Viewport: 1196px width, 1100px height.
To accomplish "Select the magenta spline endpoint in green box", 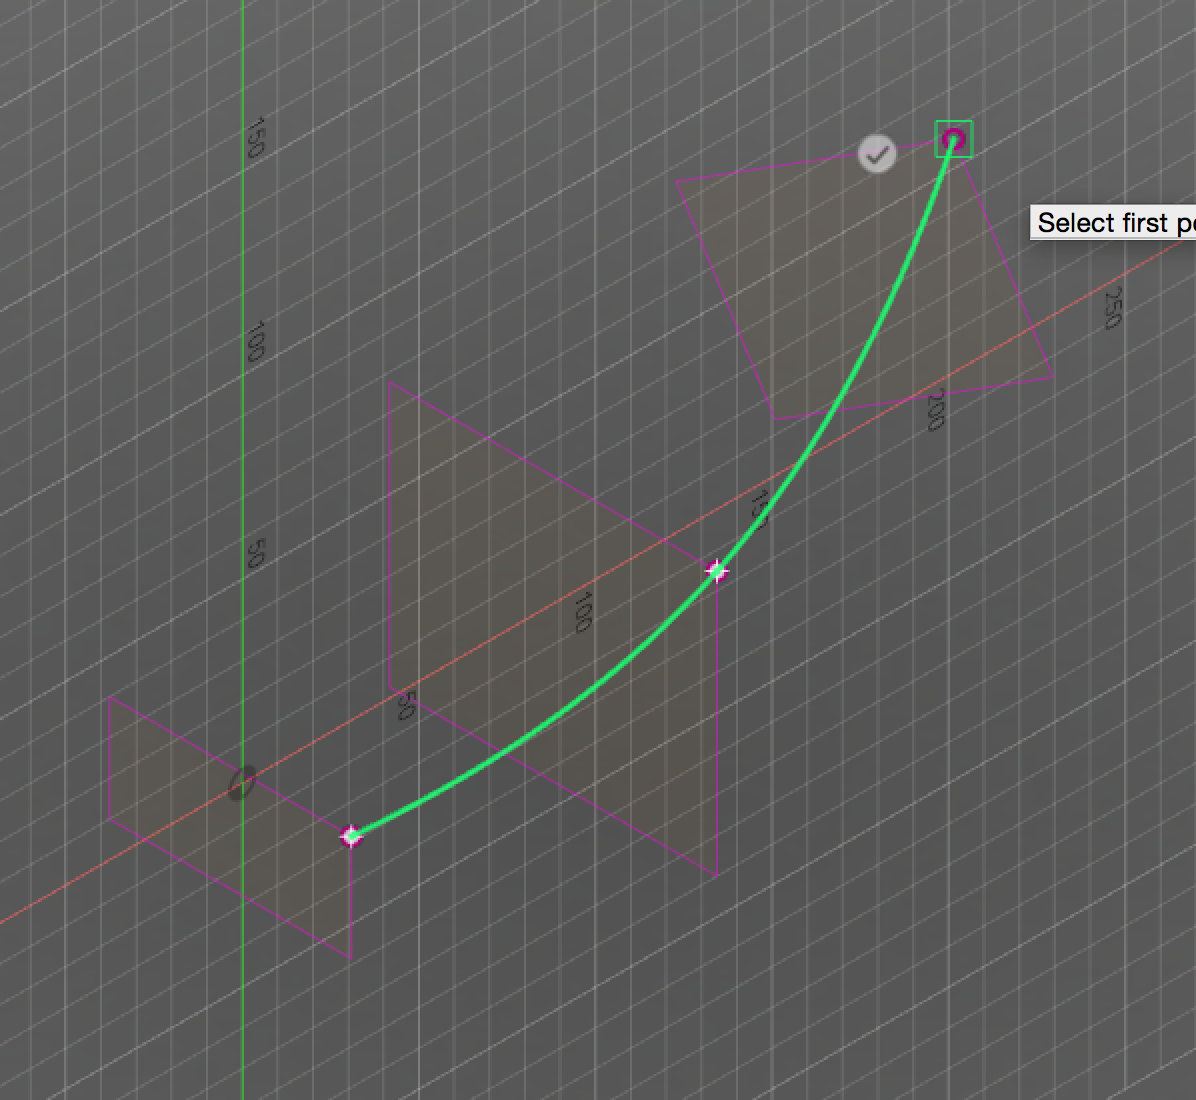I will (952, 140).
